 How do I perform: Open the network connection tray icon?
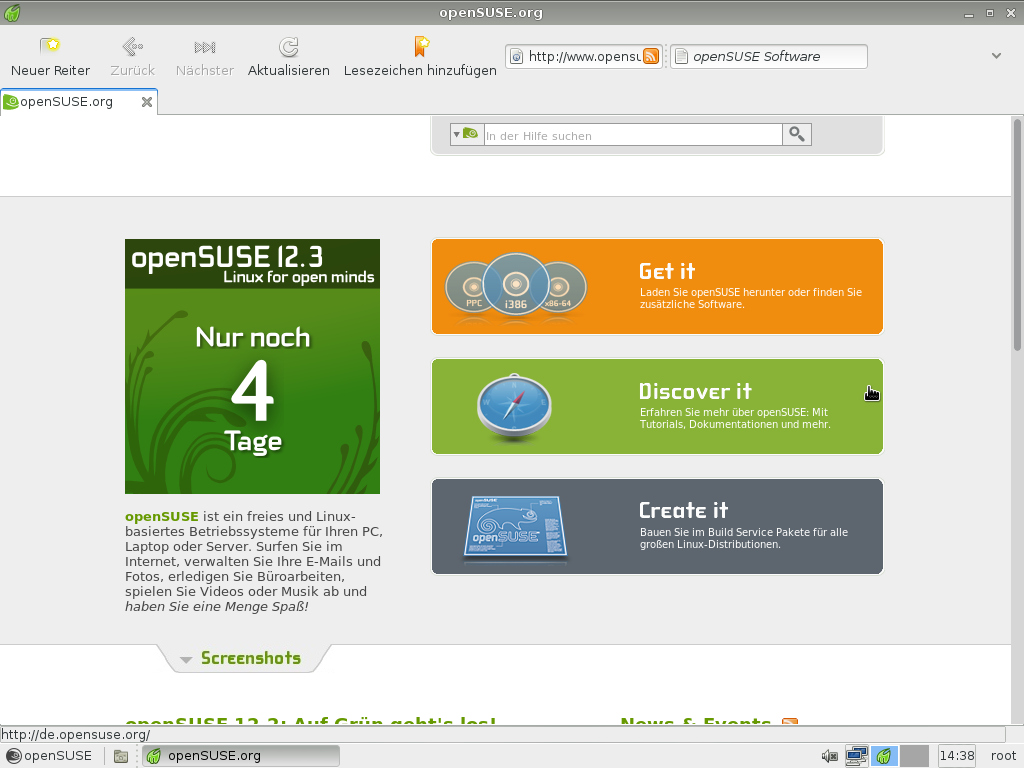[856, 756]
